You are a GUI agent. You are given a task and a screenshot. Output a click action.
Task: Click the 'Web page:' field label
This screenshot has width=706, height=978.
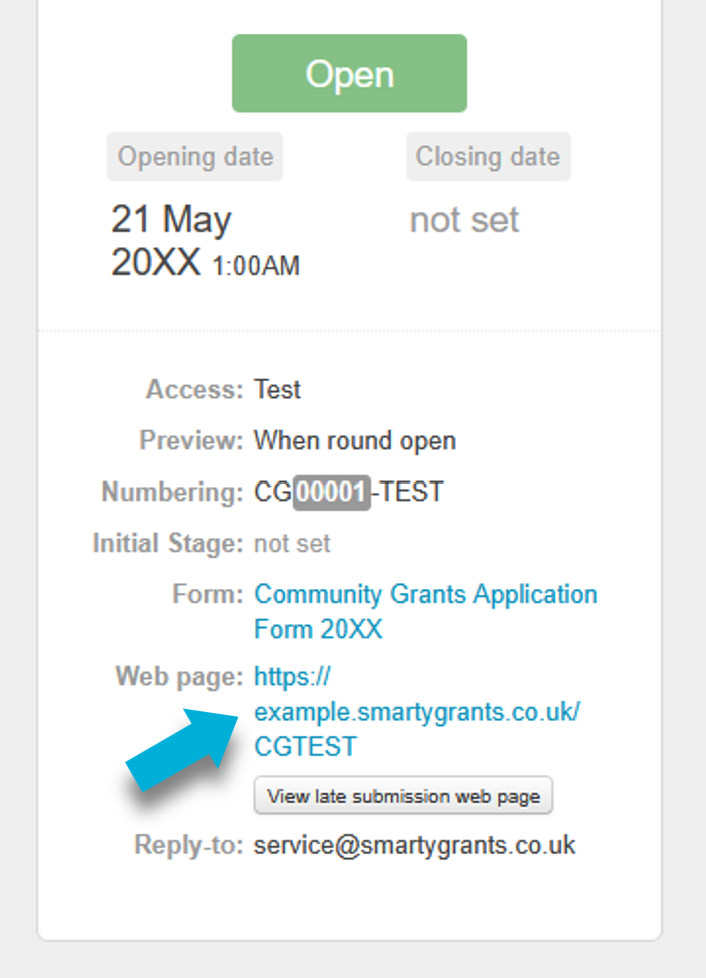(x=179, y=677)
